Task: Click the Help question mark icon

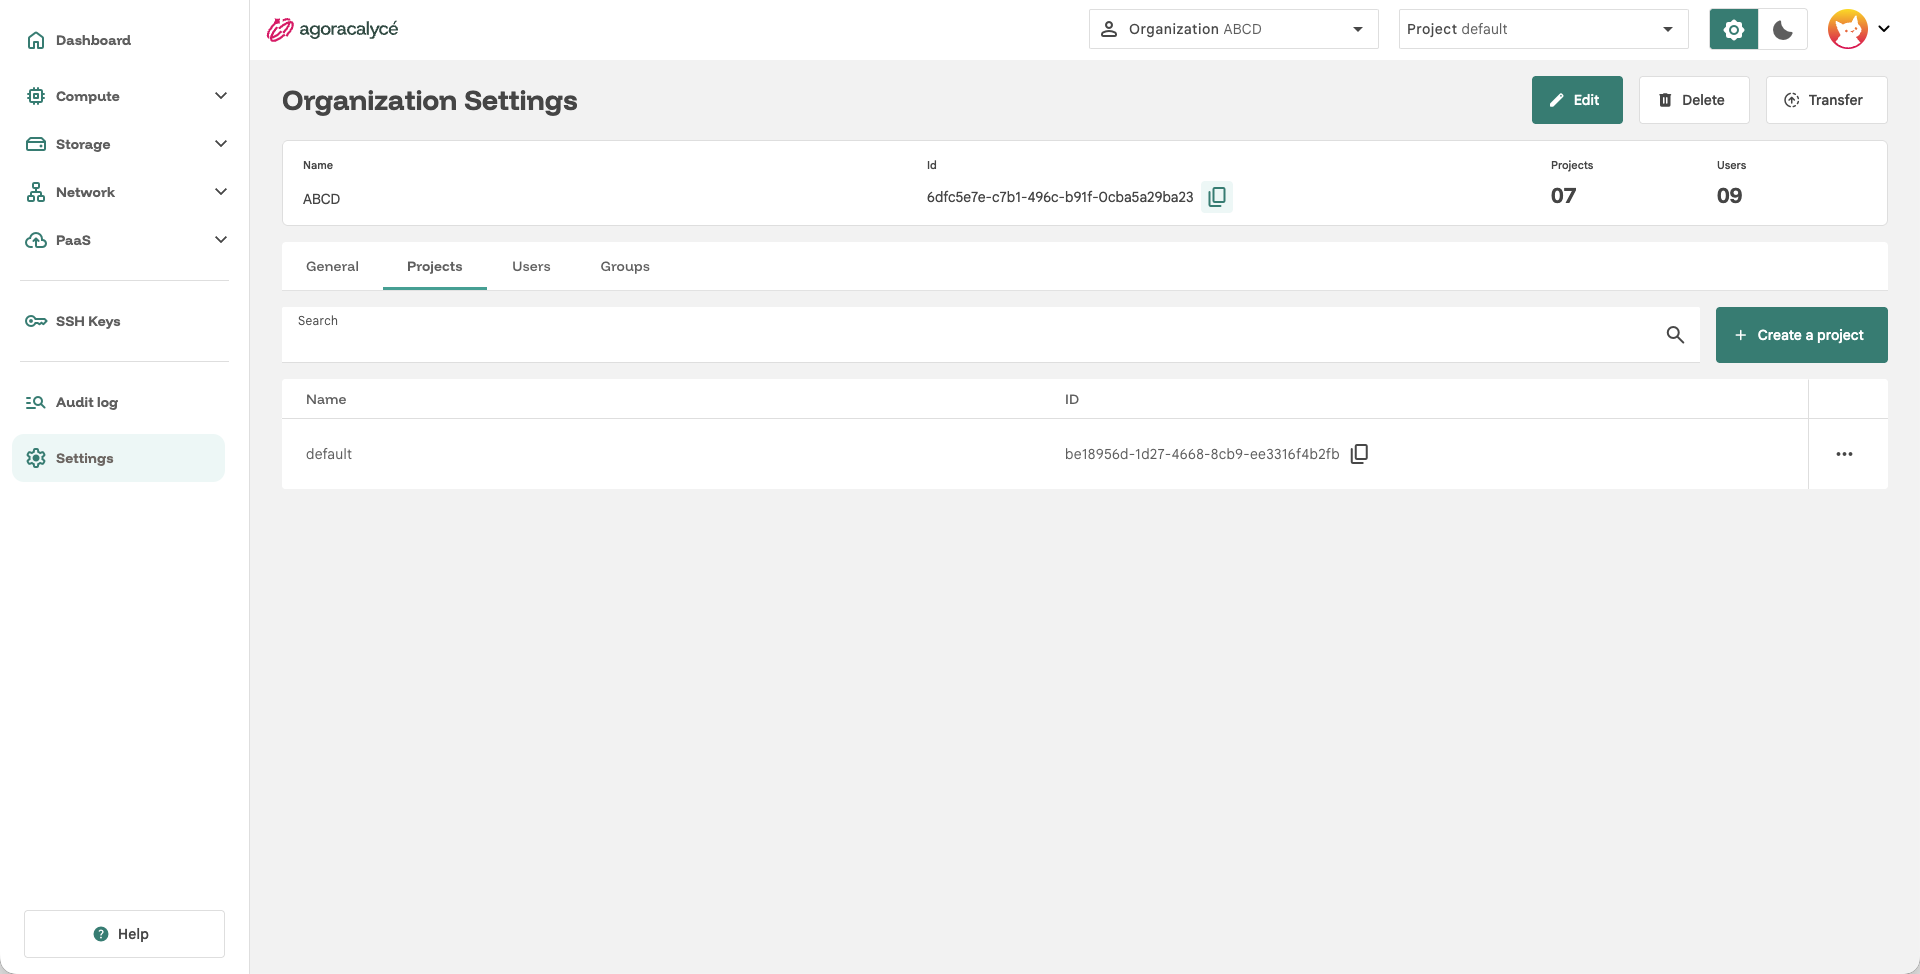Action: (101, 934)
